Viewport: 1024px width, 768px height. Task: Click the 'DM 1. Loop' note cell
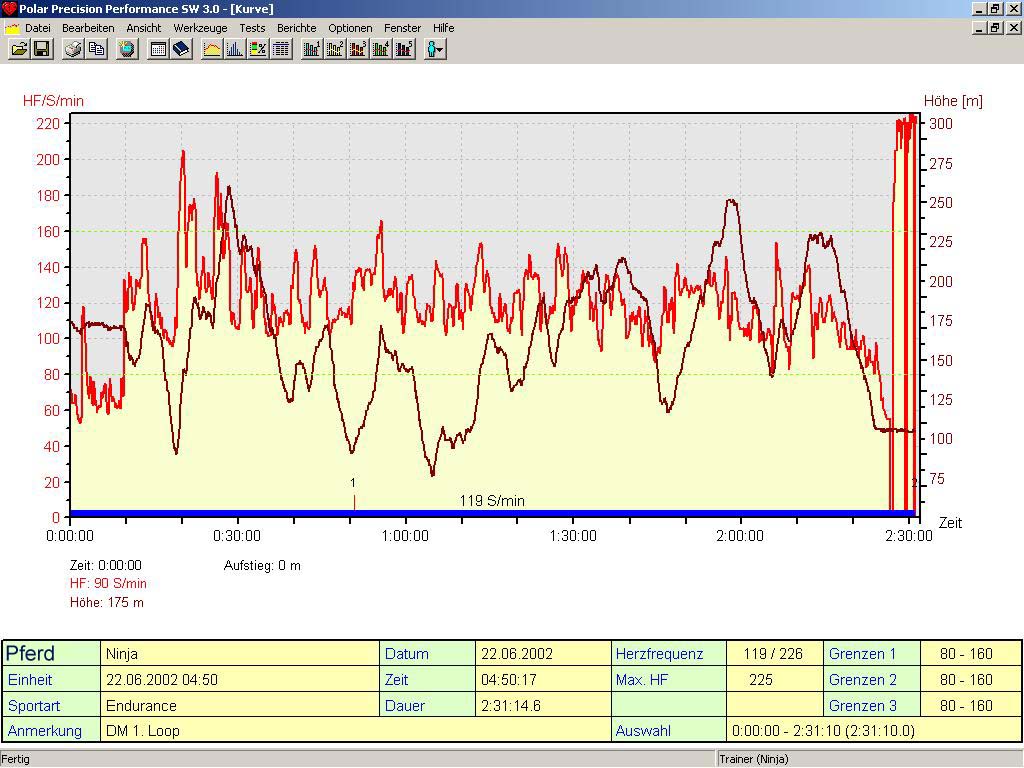tap(355, 730)
